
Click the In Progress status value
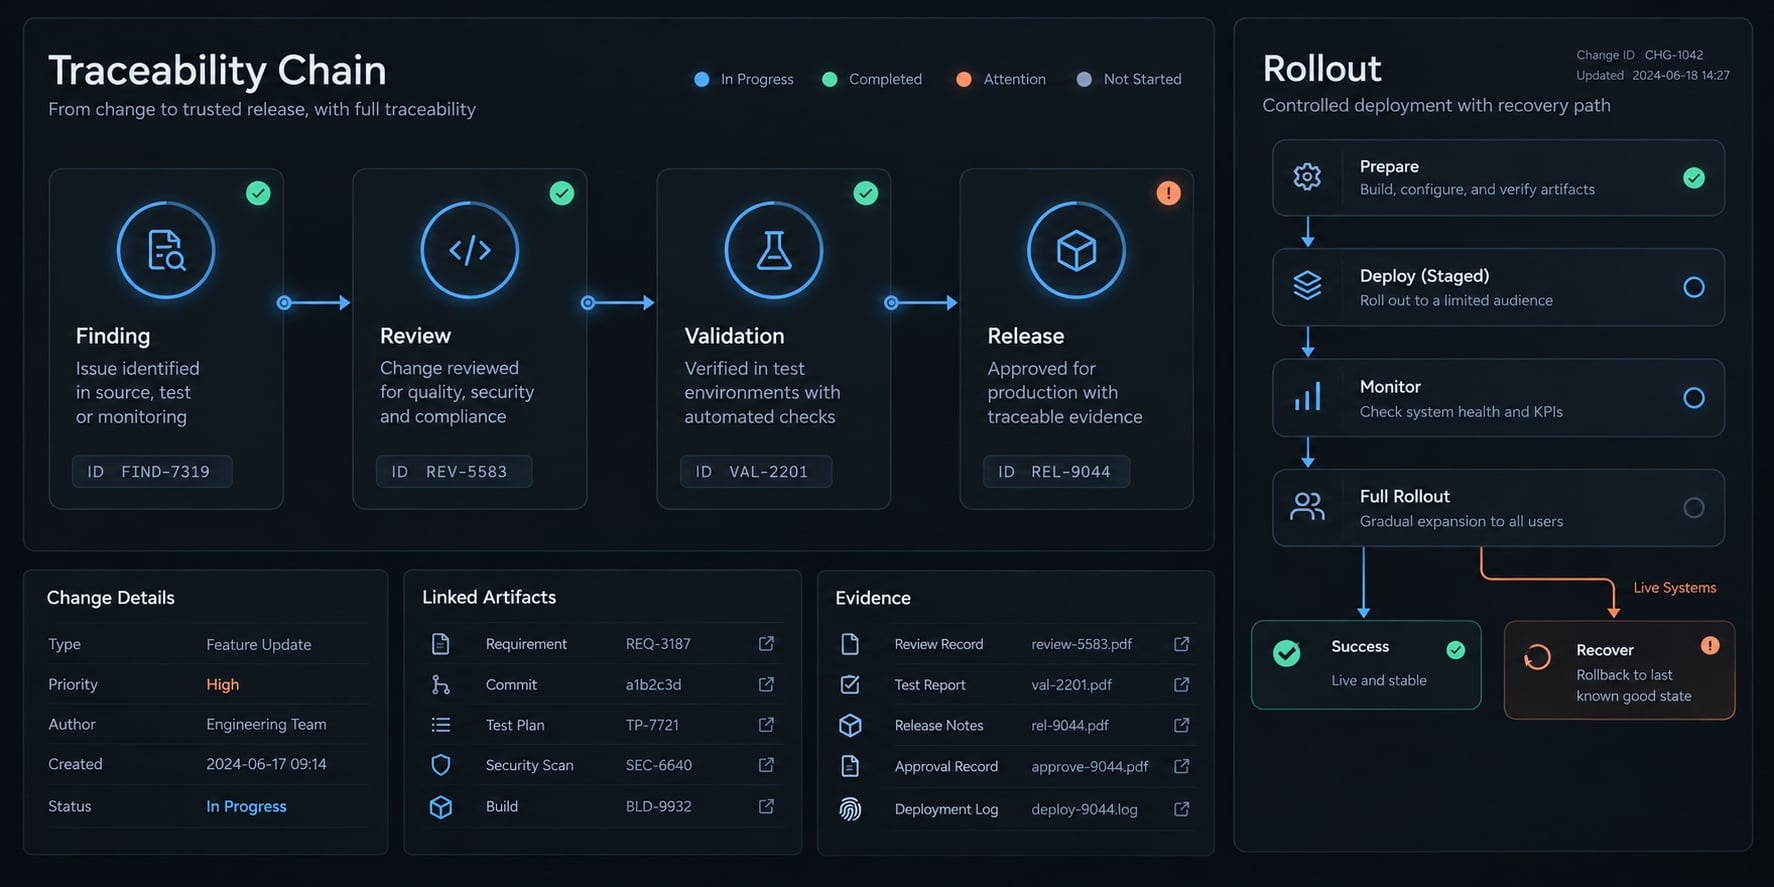[246, 806]
